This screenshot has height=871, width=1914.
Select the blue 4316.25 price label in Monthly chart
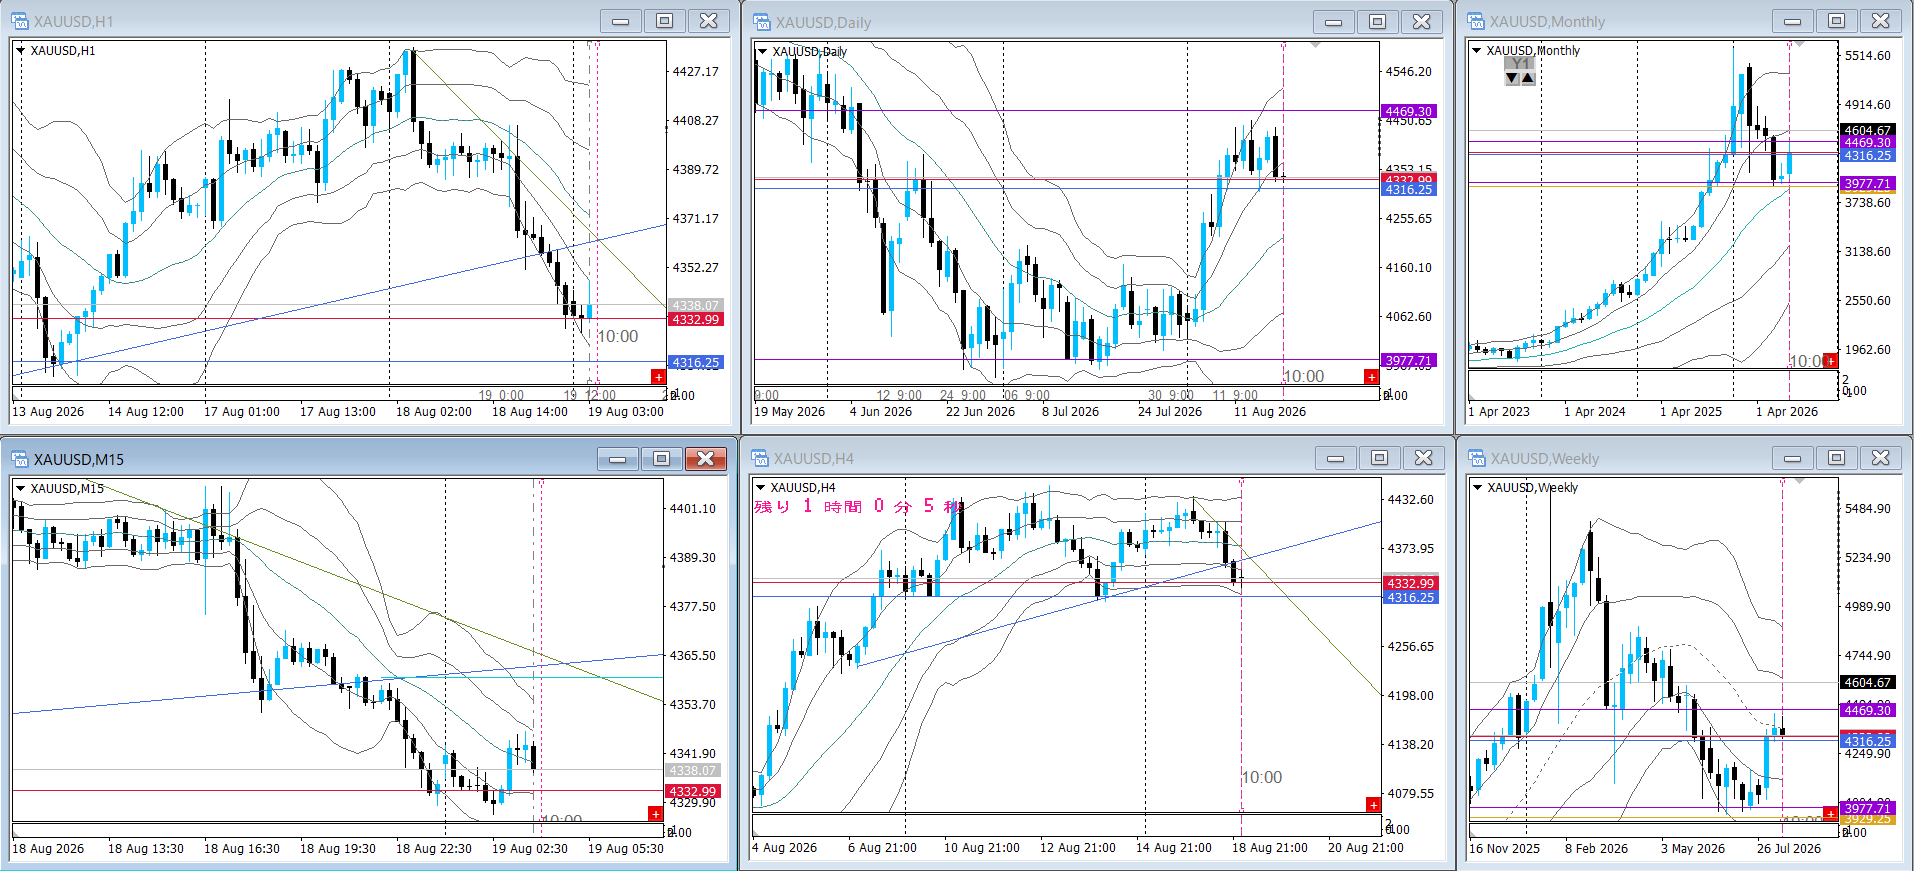[1867, 156]
